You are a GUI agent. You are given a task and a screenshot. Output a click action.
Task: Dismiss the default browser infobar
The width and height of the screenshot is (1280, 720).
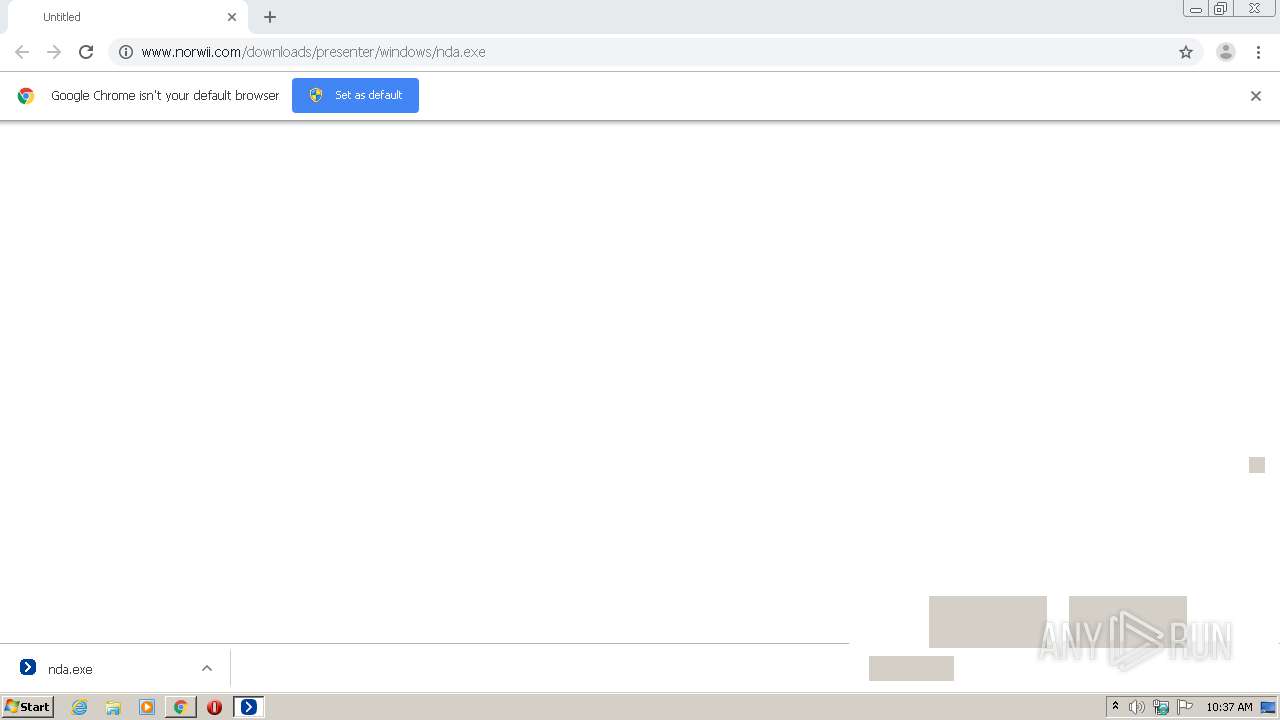[x=1256, y=96]
